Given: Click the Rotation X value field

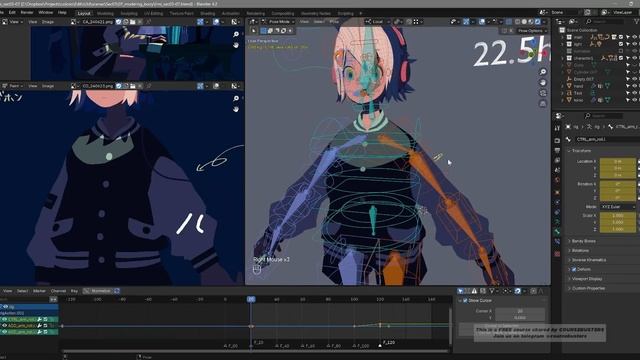Looking at the screenshot, I should 618,184.
